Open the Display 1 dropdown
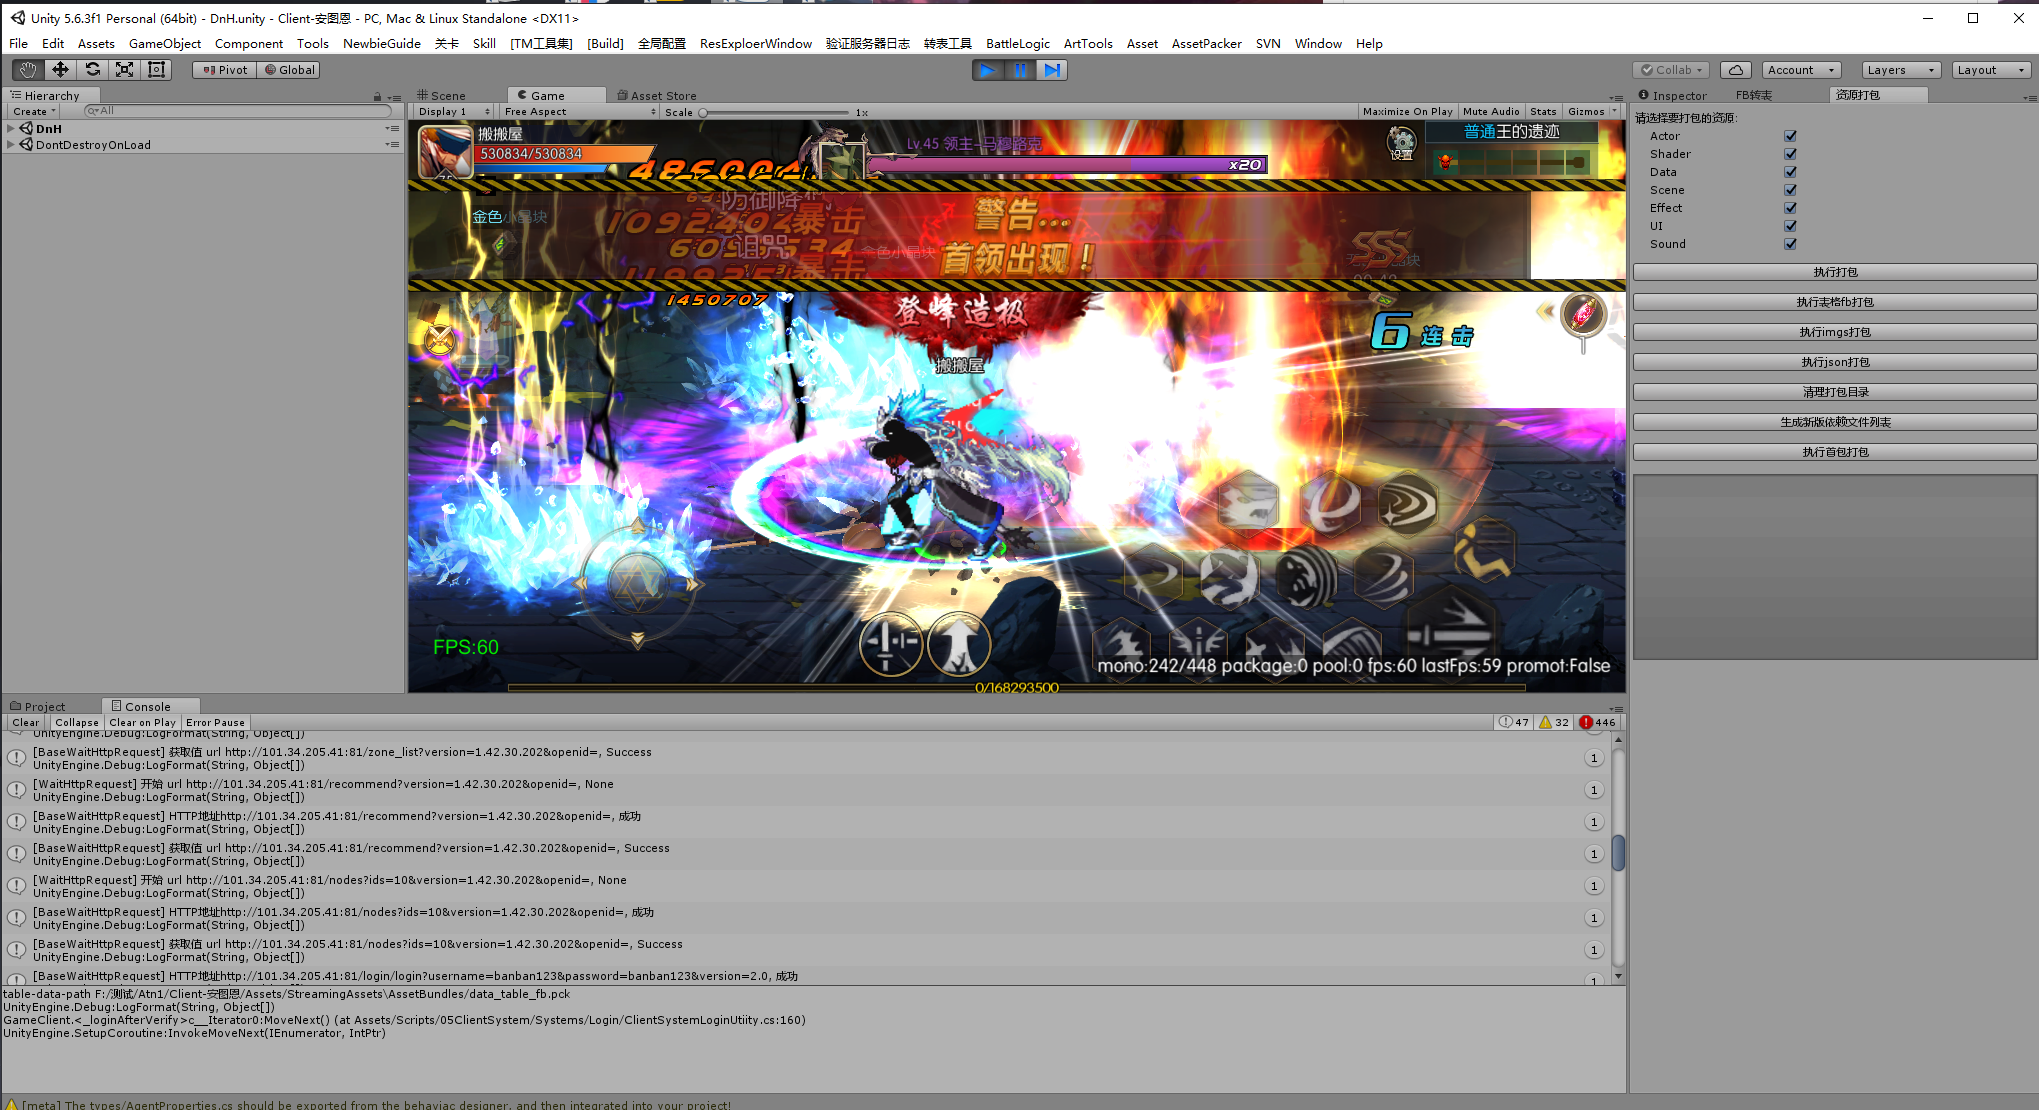 tap(454, 112)
